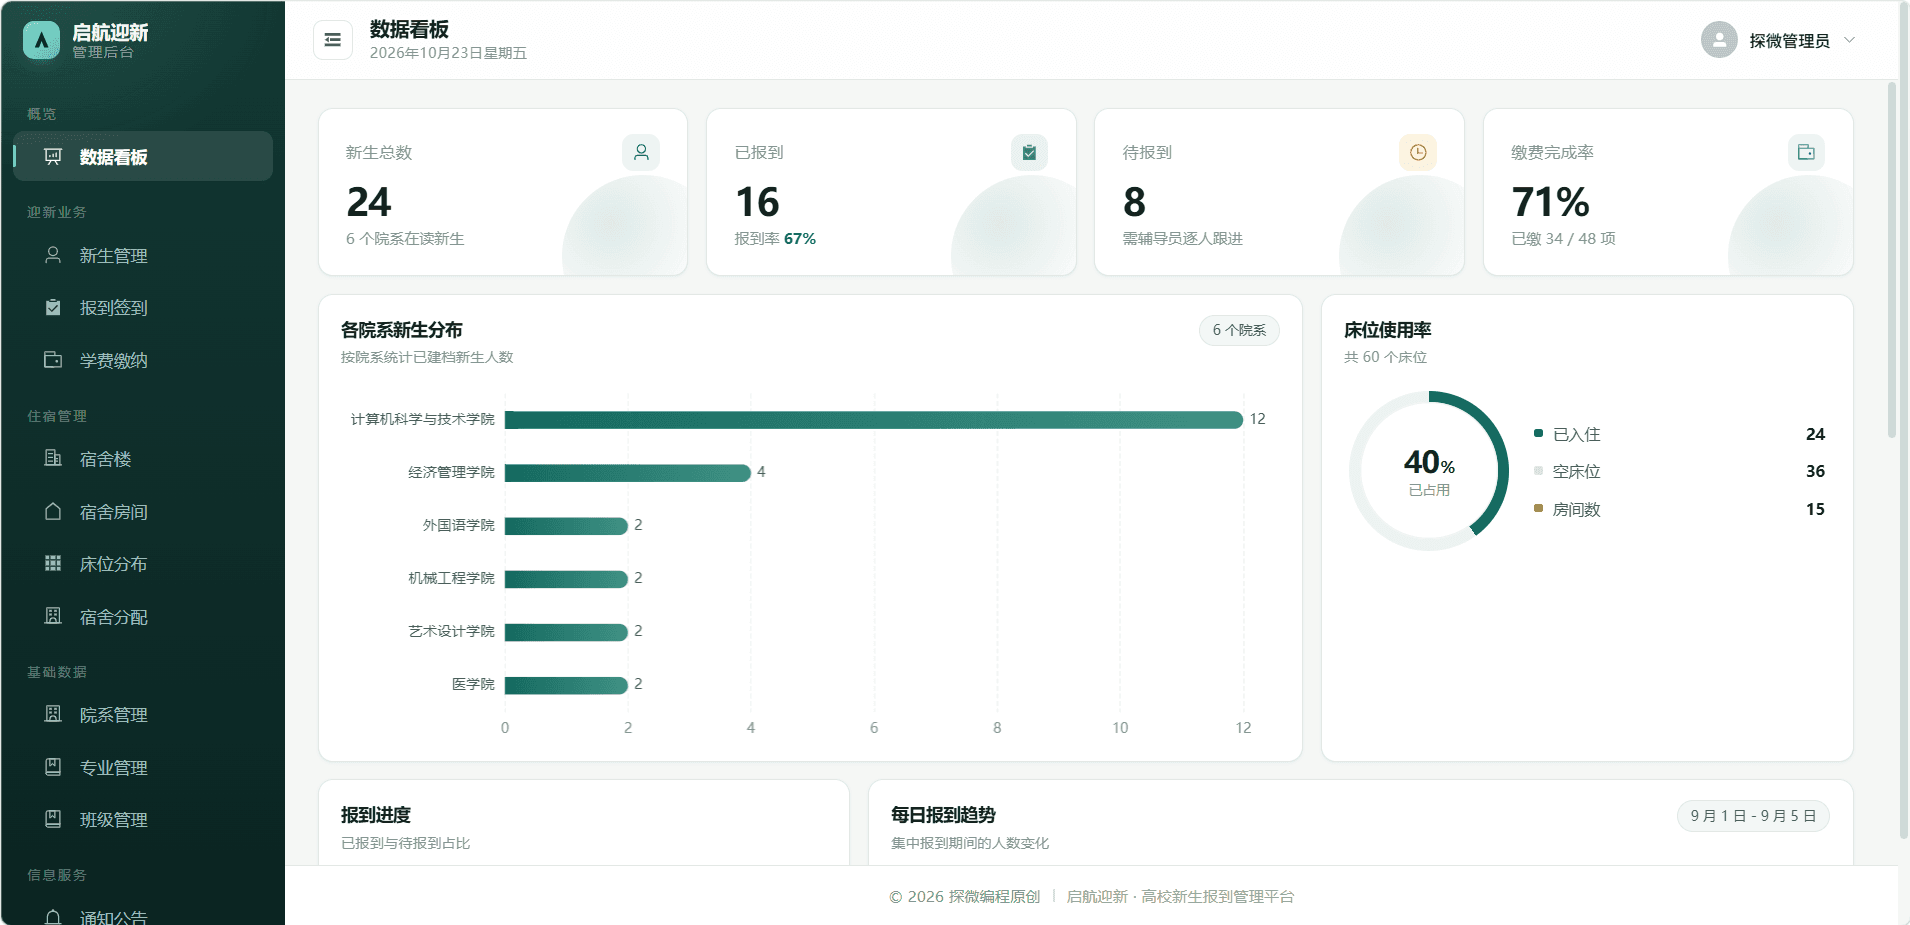Viewport: 1910px width, 925px height.
Task: Click the clipboard icon on 已报到 card
Action: 1029,152
